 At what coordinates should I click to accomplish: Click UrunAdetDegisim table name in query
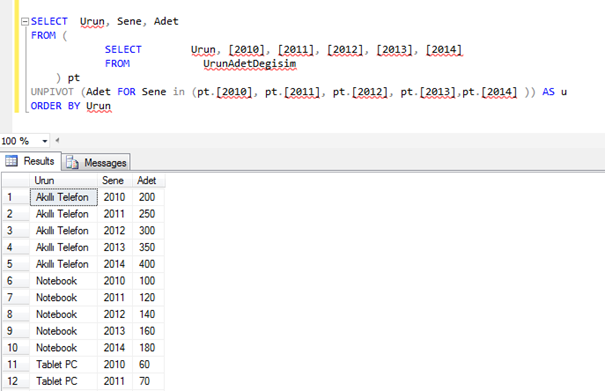250,64
